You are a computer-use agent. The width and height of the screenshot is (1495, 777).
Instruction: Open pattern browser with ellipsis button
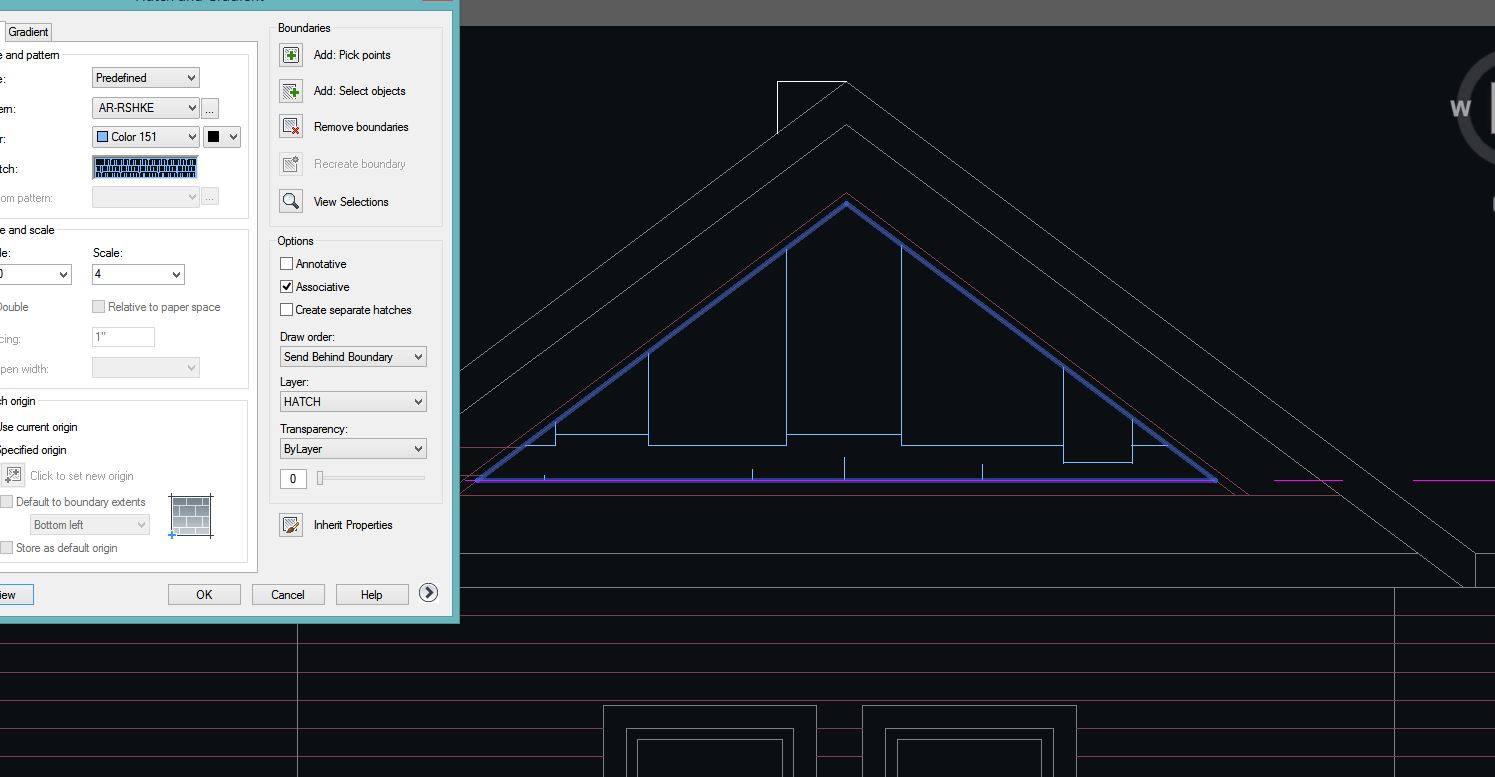(x=210, y=108)
